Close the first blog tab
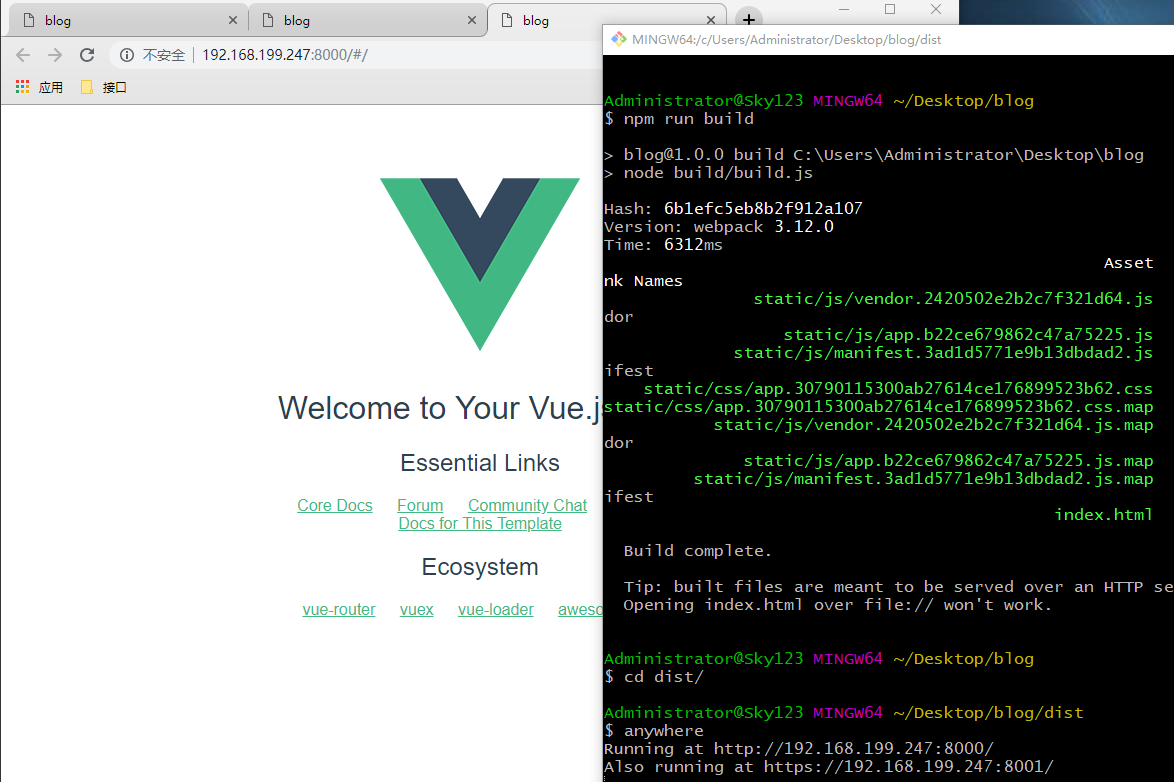This screenshot has height=782, width=1174. click(233, 20)
